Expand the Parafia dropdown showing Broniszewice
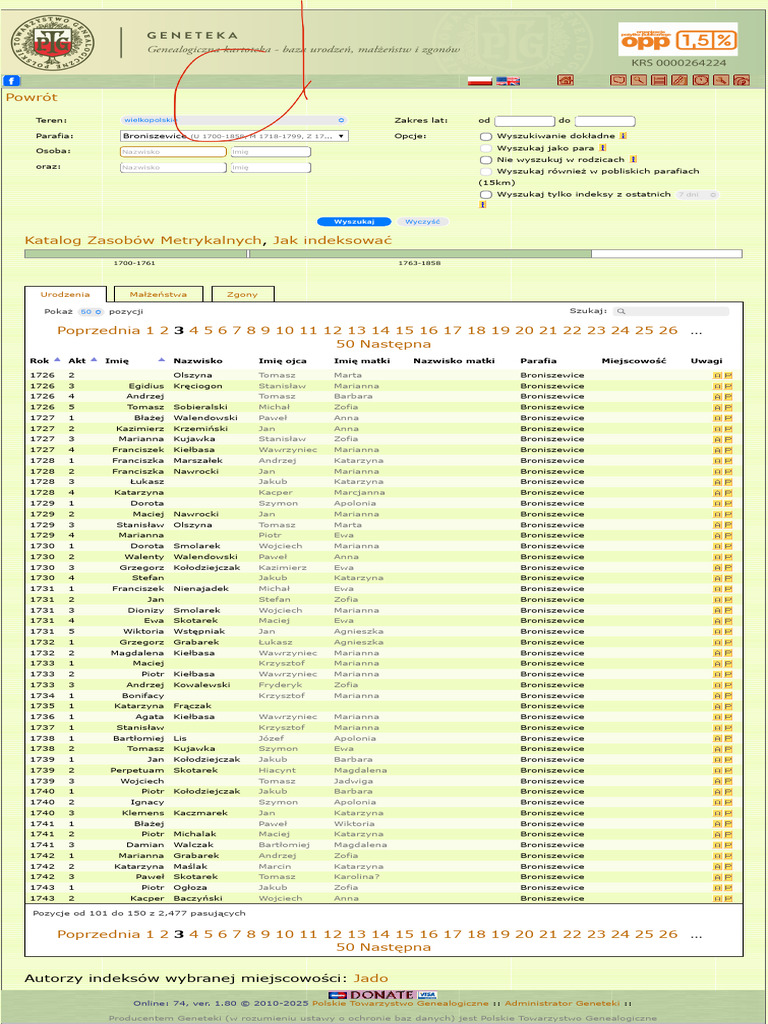Image resolution: width=768 pixels, height=1024 pixels. (234, 136)
